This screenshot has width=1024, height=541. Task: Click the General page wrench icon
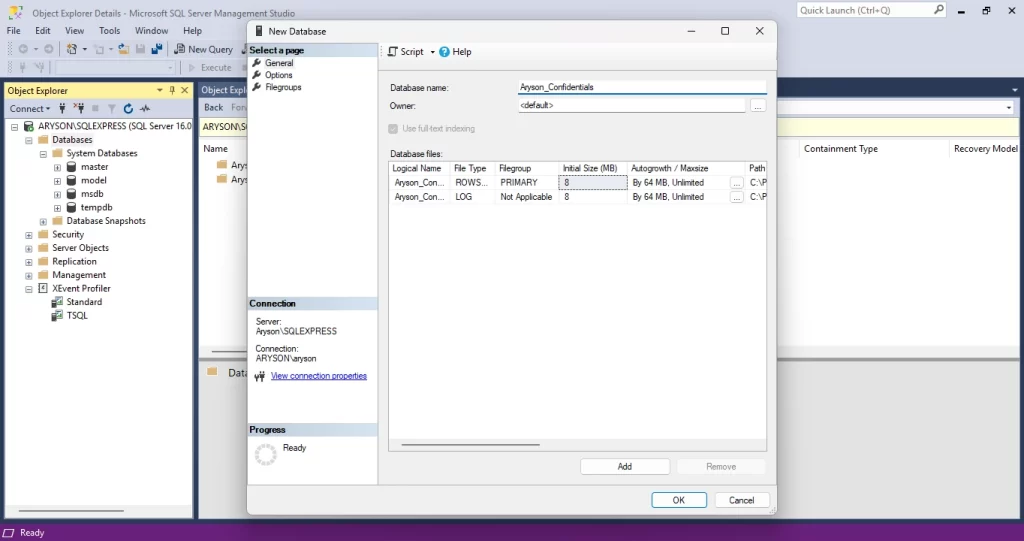pyautogui.click(x=257, y=63)
